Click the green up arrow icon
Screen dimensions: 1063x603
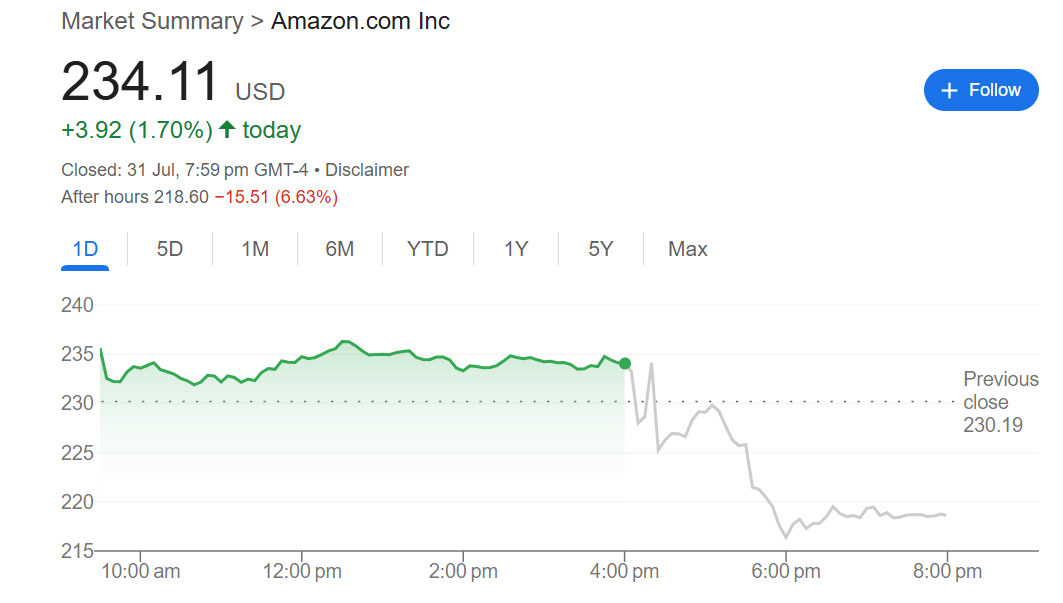point(227,130)
